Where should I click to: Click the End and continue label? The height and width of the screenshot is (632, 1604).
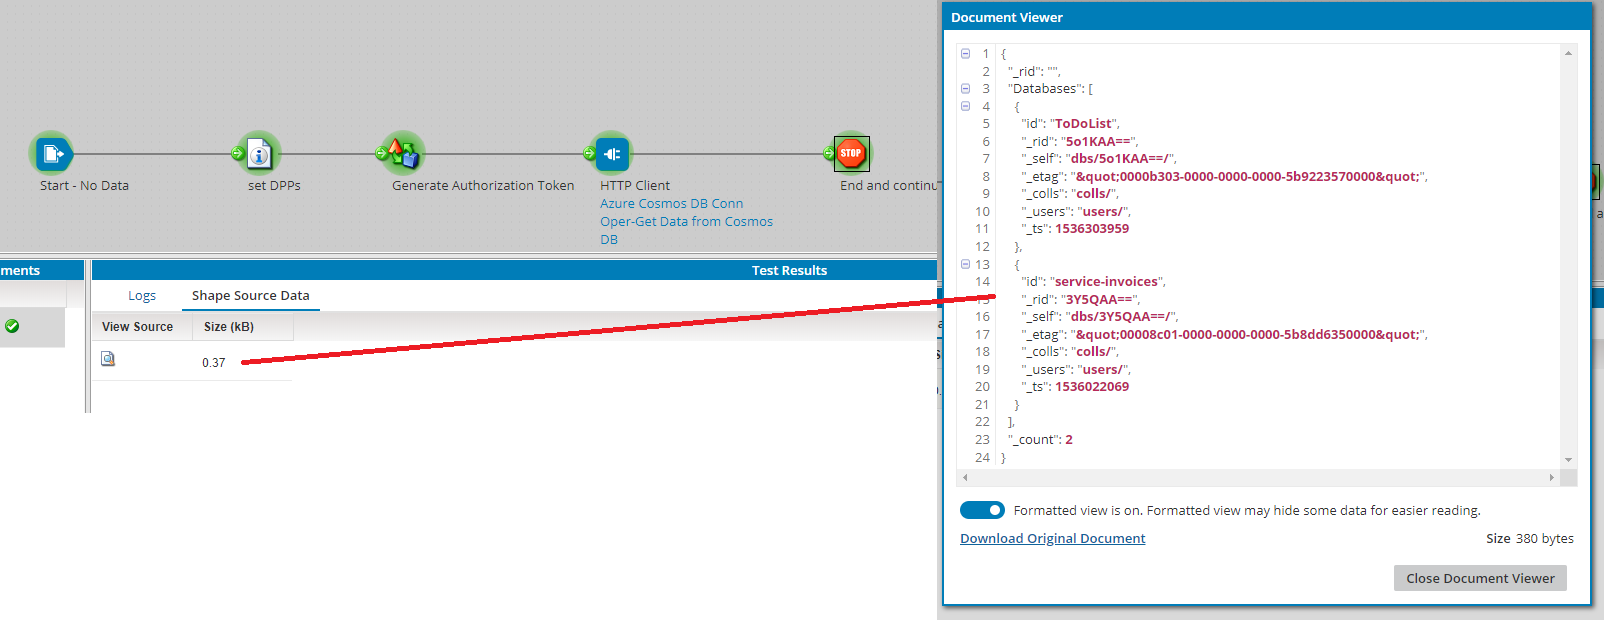click(889, 186)
